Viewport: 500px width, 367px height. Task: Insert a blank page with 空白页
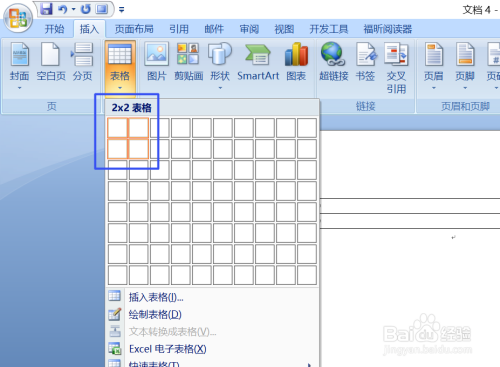tap(51, 62)
